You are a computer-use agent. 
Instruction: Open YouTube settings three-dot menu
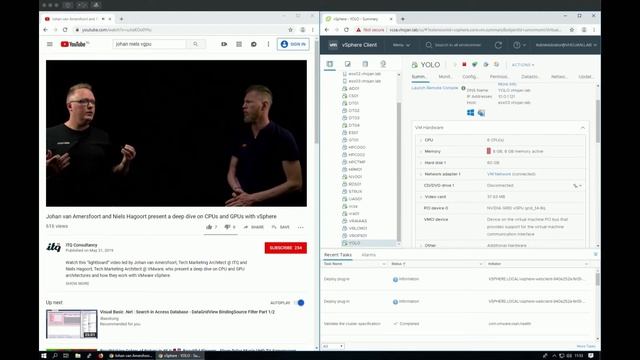pyautogui.click(x=268, y=44)
